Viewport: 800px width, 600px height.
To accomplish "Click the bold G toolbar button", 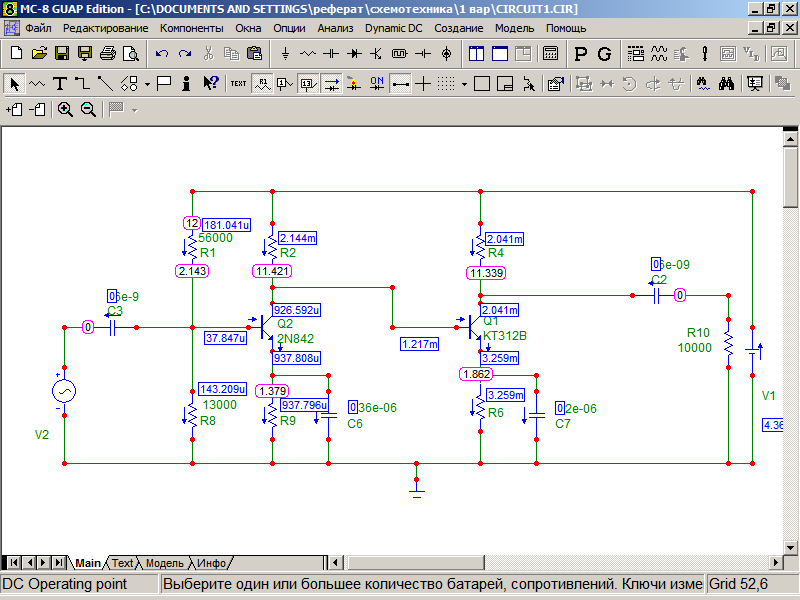I will coord(604,52).
